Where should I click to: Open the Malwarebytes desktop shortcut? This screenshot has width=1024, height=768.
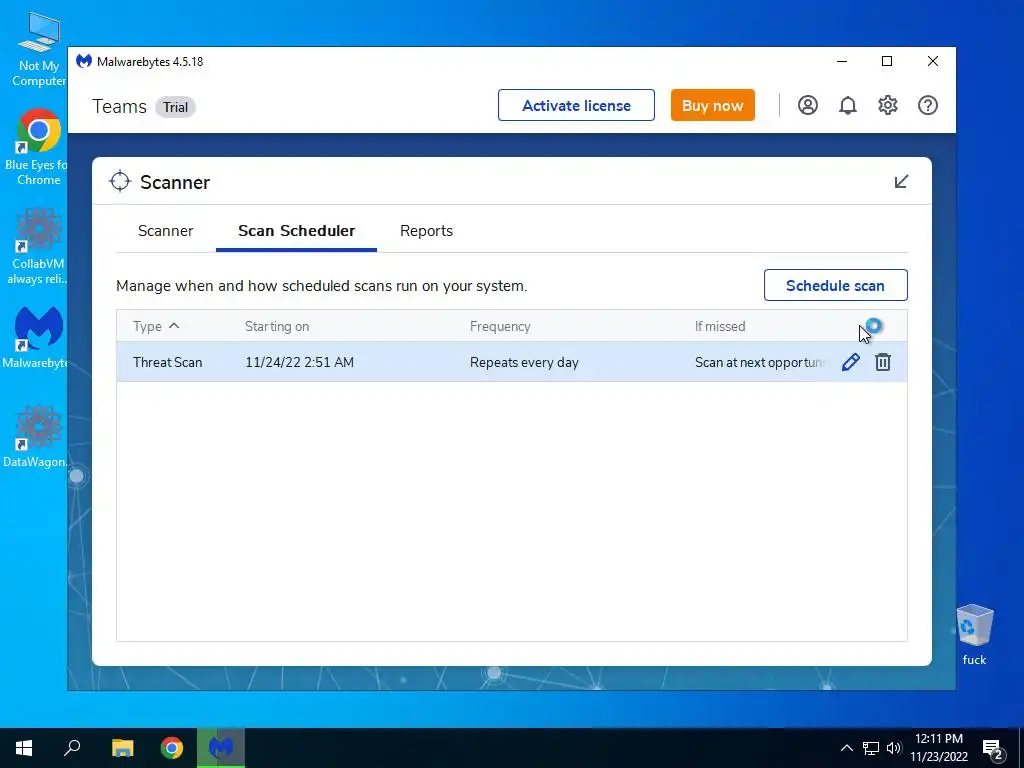(36, 338)
